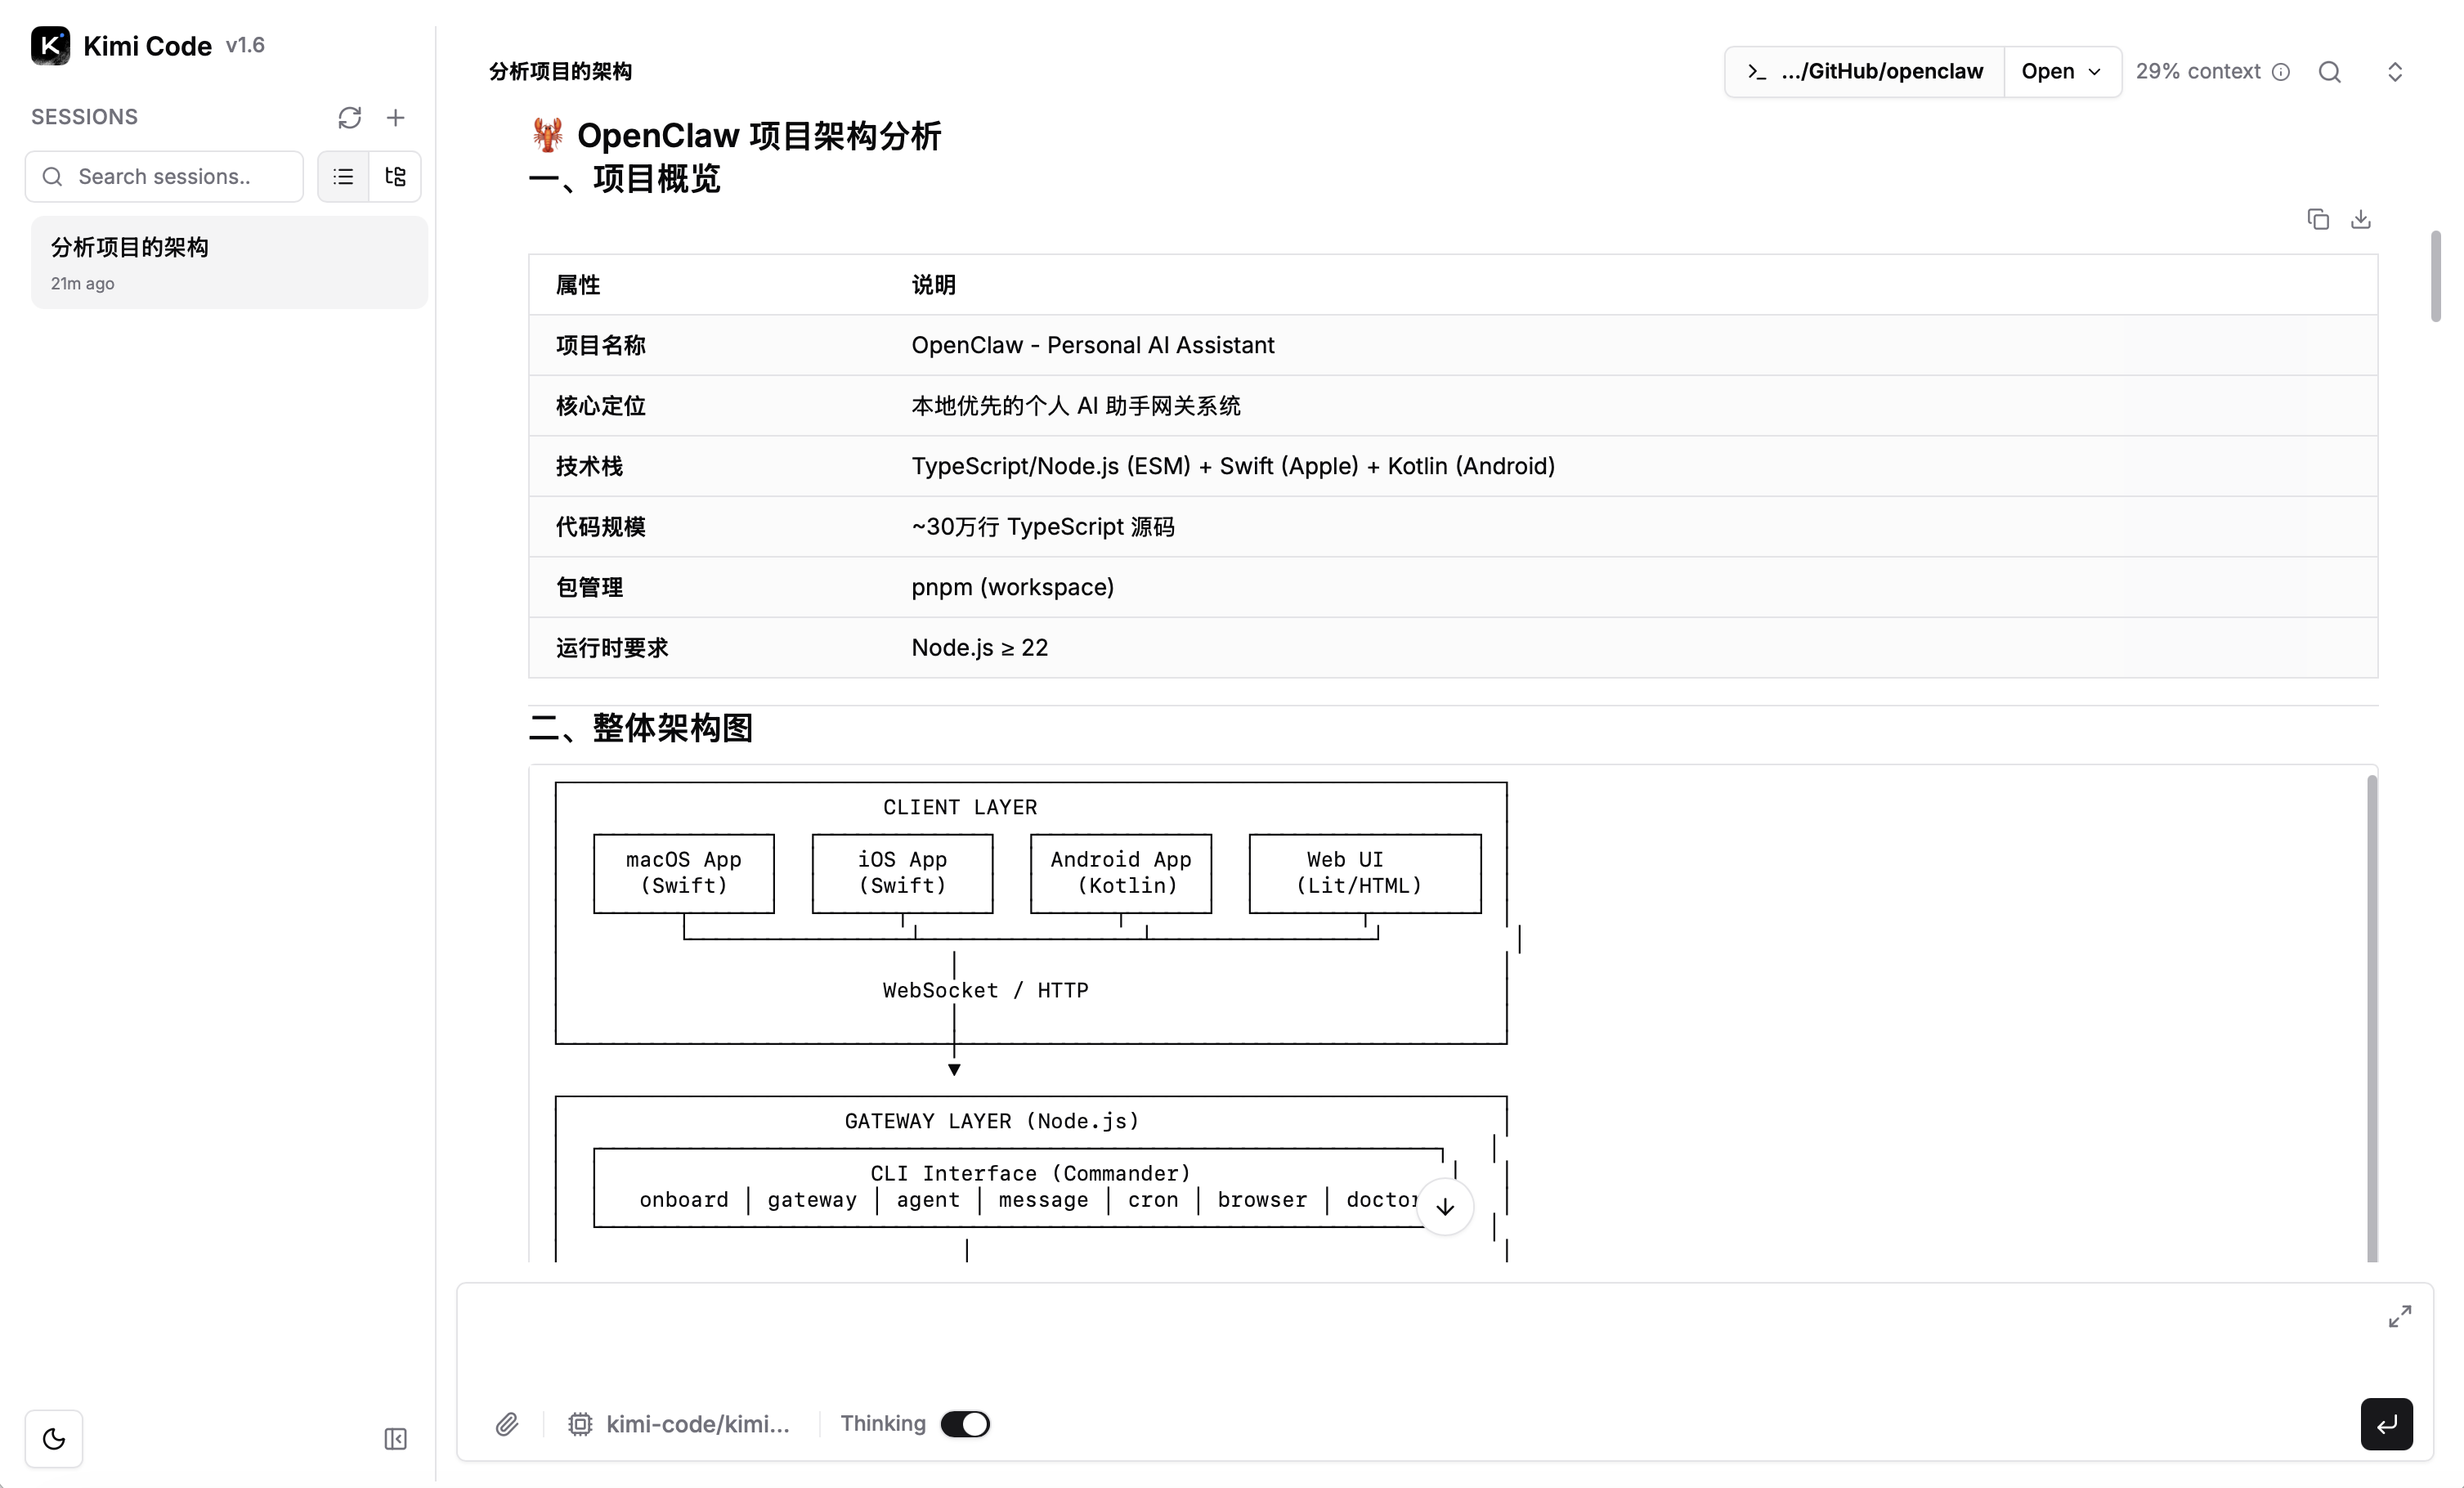This screenshot has width=2464, height=1488.
Task: Click the attach file paperclip icon
Action: (507, 1424)
